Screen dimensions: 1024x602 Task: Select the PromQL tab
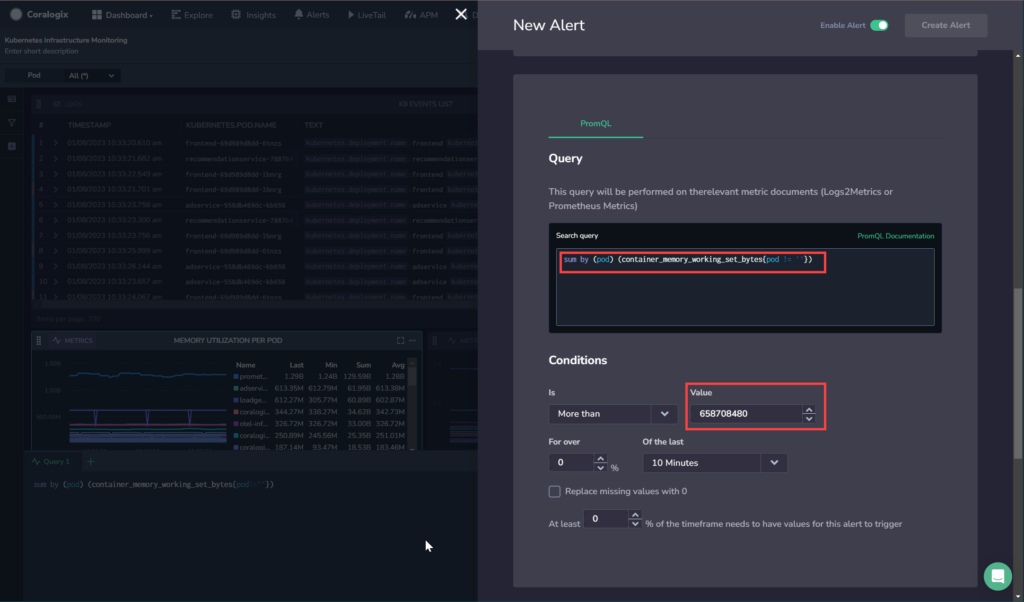[596, 123]
